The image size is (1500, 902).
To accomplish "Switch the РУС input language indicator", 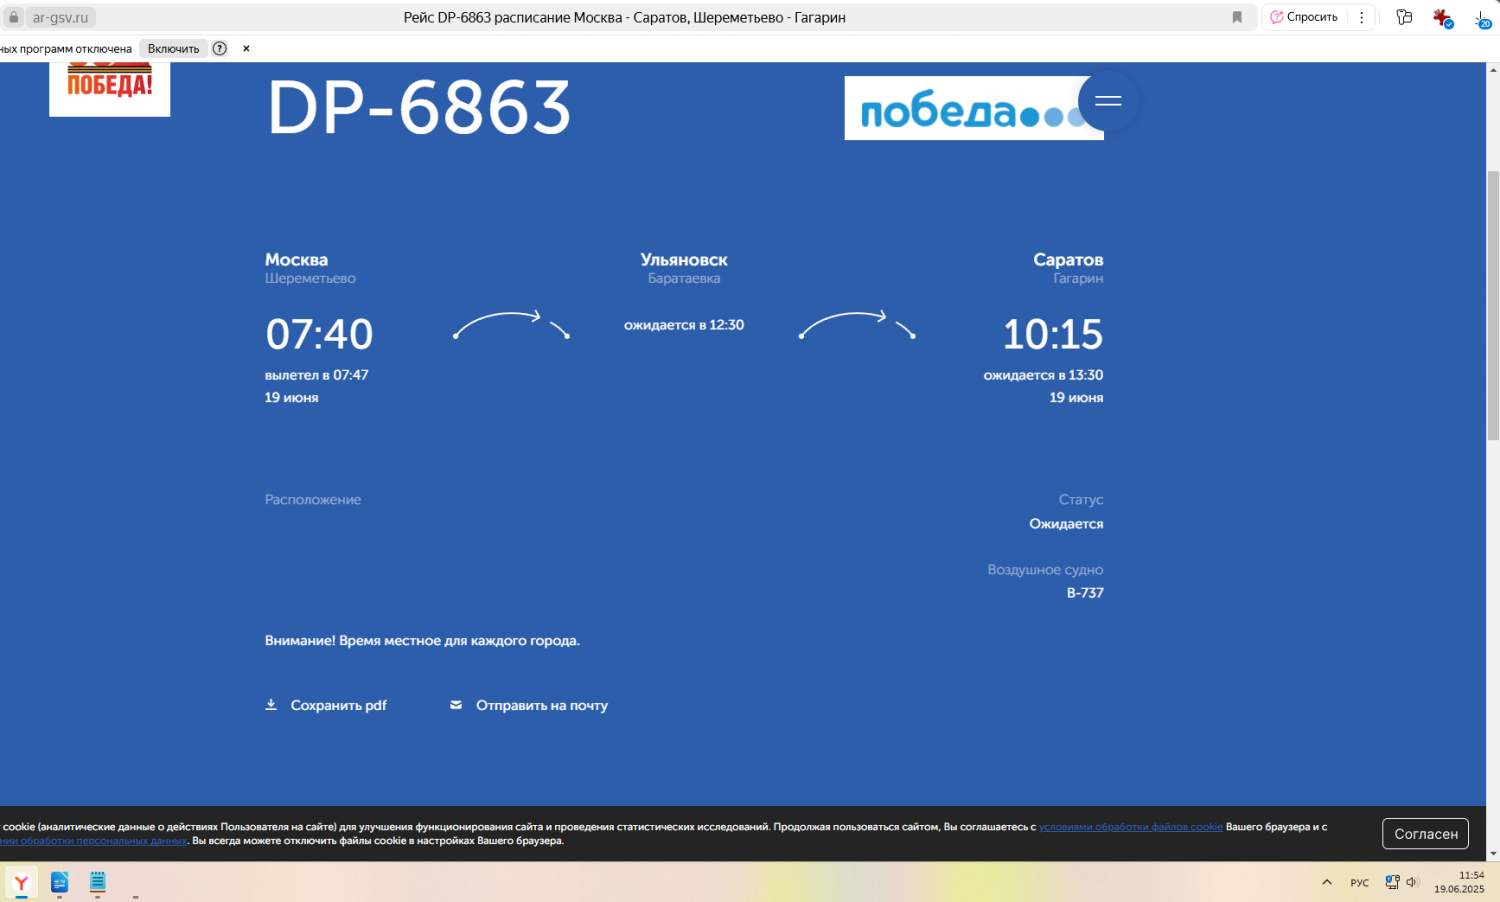I will point(1360,883).
